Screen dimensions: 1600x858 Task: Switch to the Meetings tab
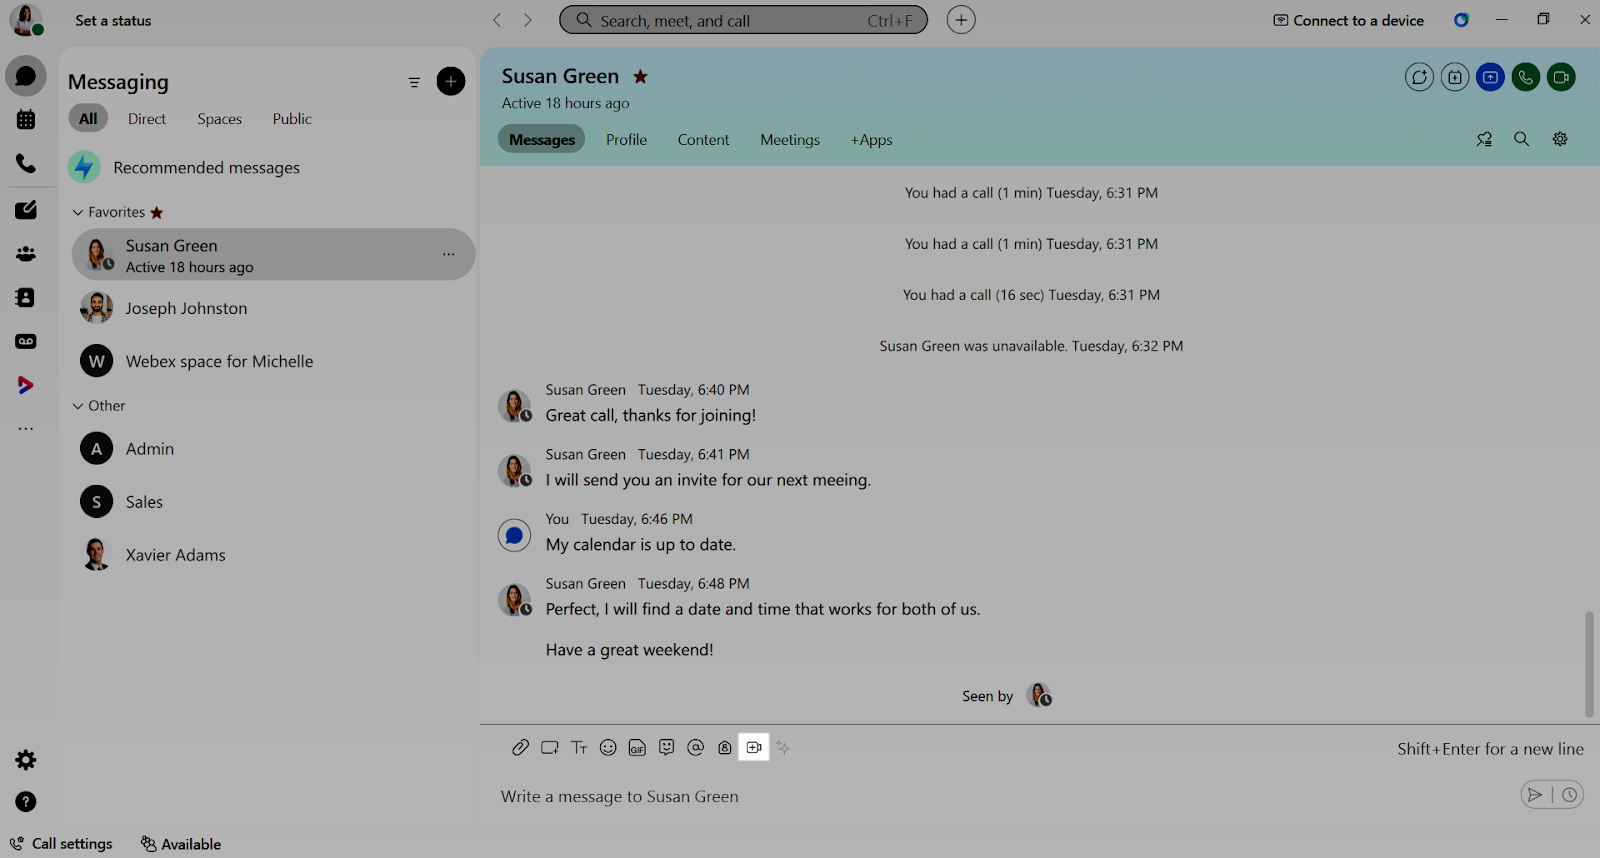tap(790, 140)
